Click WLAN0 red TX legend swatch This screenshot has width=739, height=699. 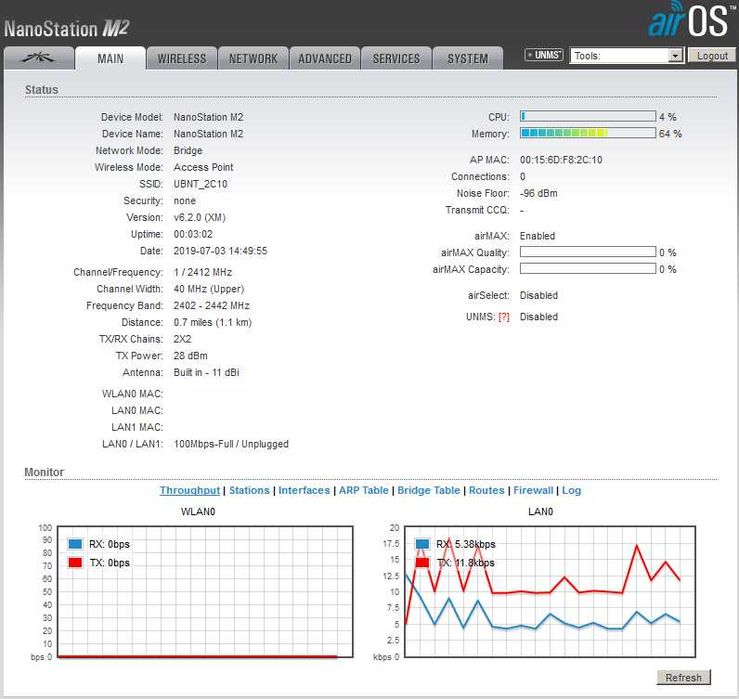(x=75, y=562)
